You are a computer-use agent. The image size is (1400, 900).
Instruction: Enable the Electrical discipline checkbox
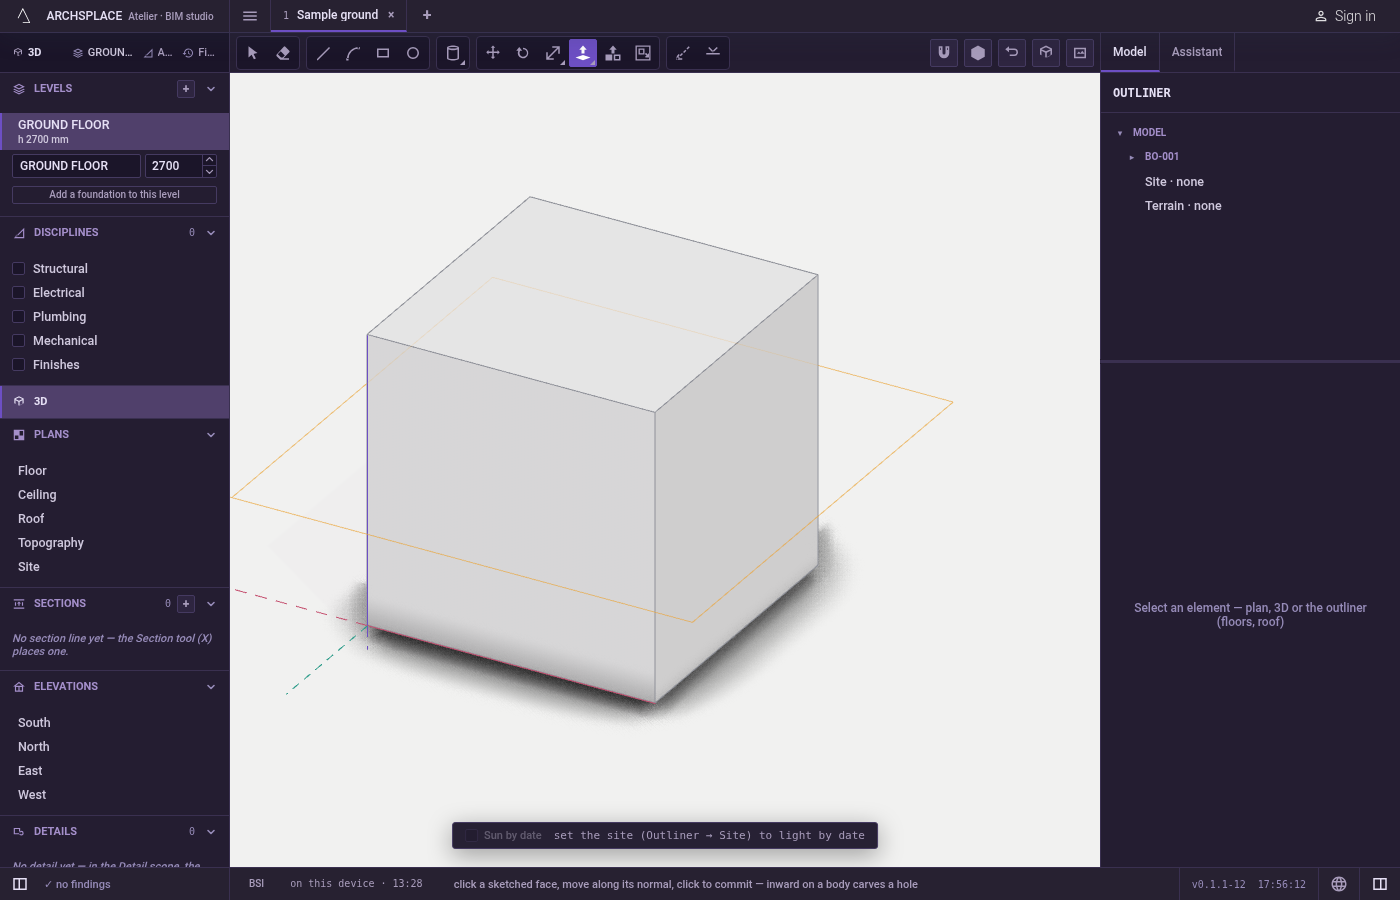pyautogui.click(x=18, y=293)
